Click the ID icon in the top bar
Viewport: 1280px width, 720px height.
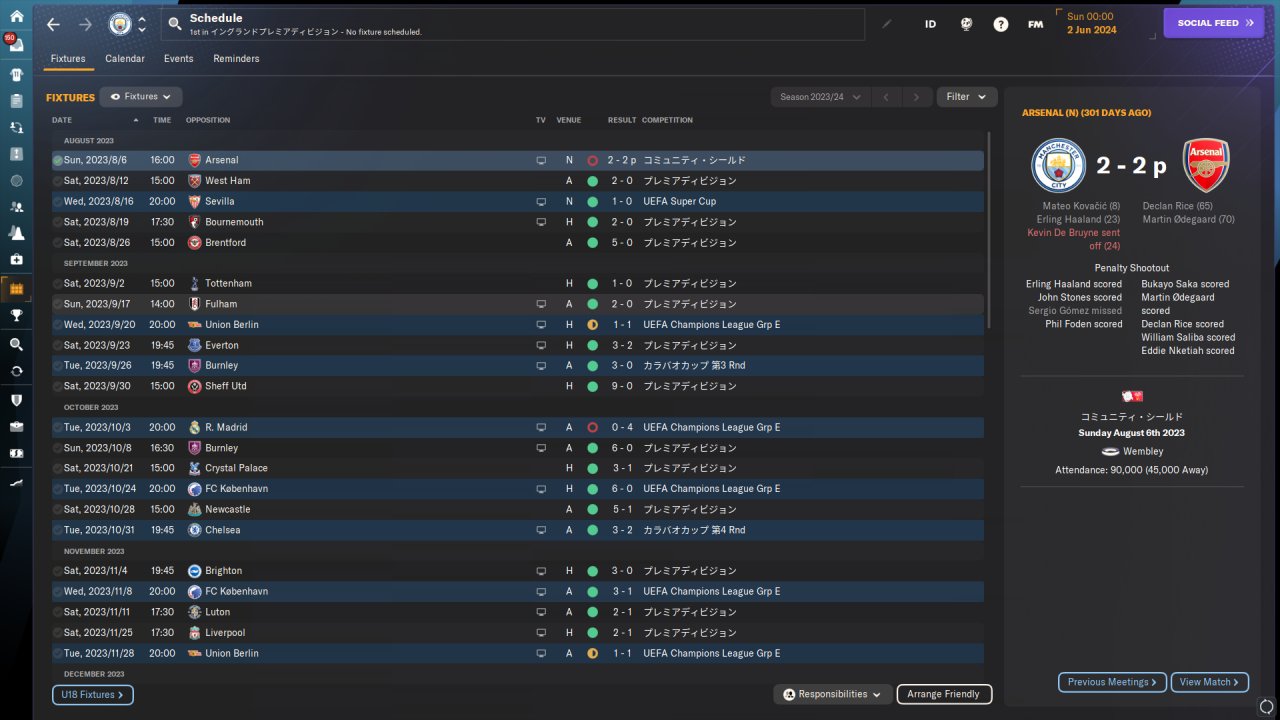(930, 24)
